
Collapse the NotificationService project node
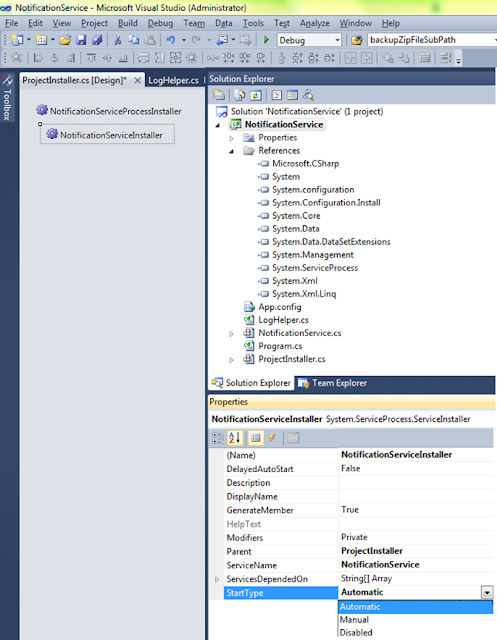217,125
